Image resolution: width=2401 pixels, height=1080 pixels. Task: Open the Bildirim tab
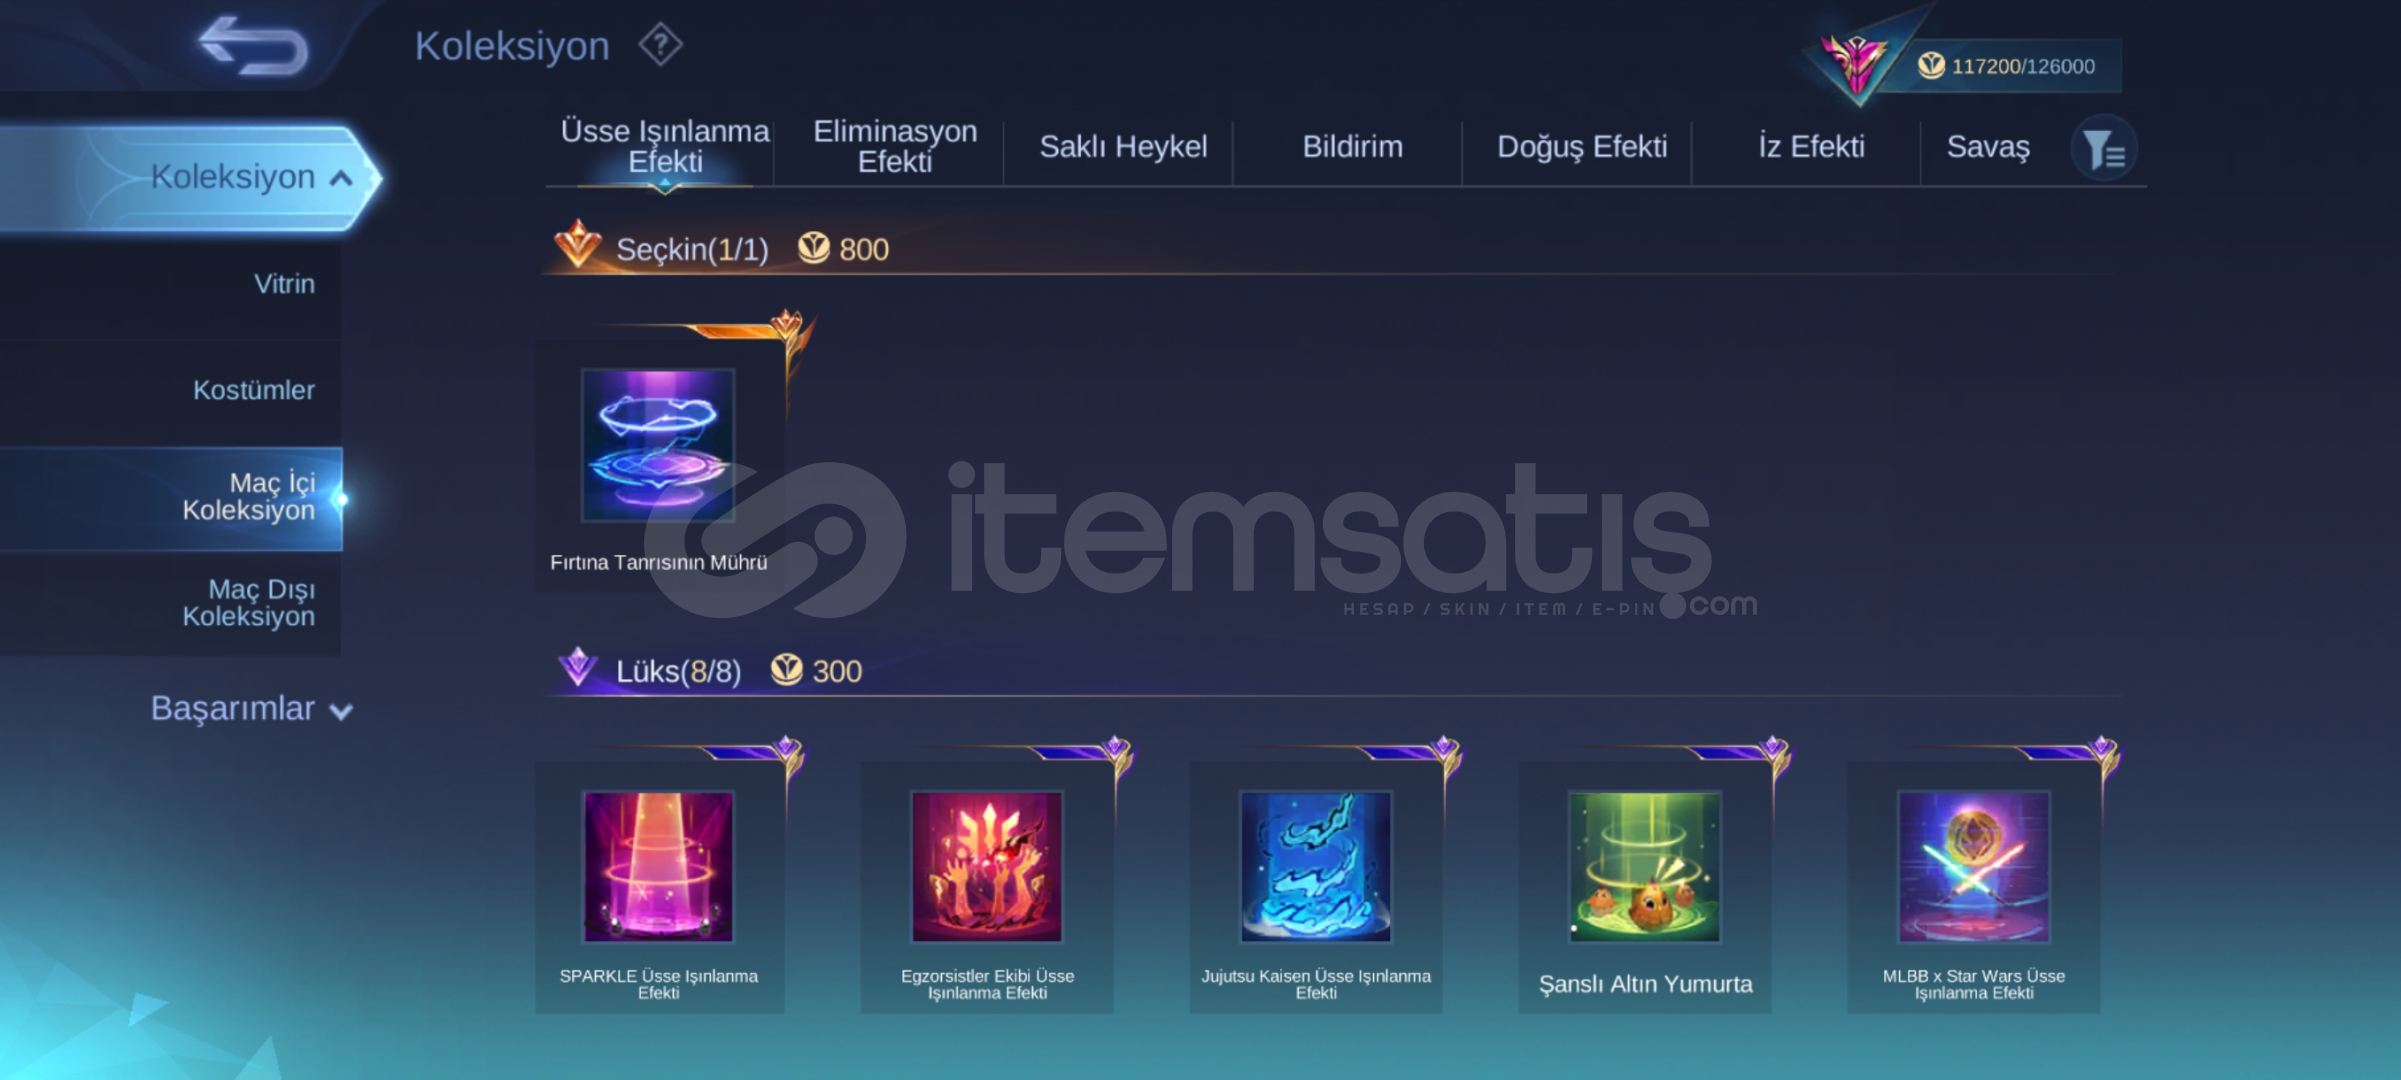pos(1352,146)
